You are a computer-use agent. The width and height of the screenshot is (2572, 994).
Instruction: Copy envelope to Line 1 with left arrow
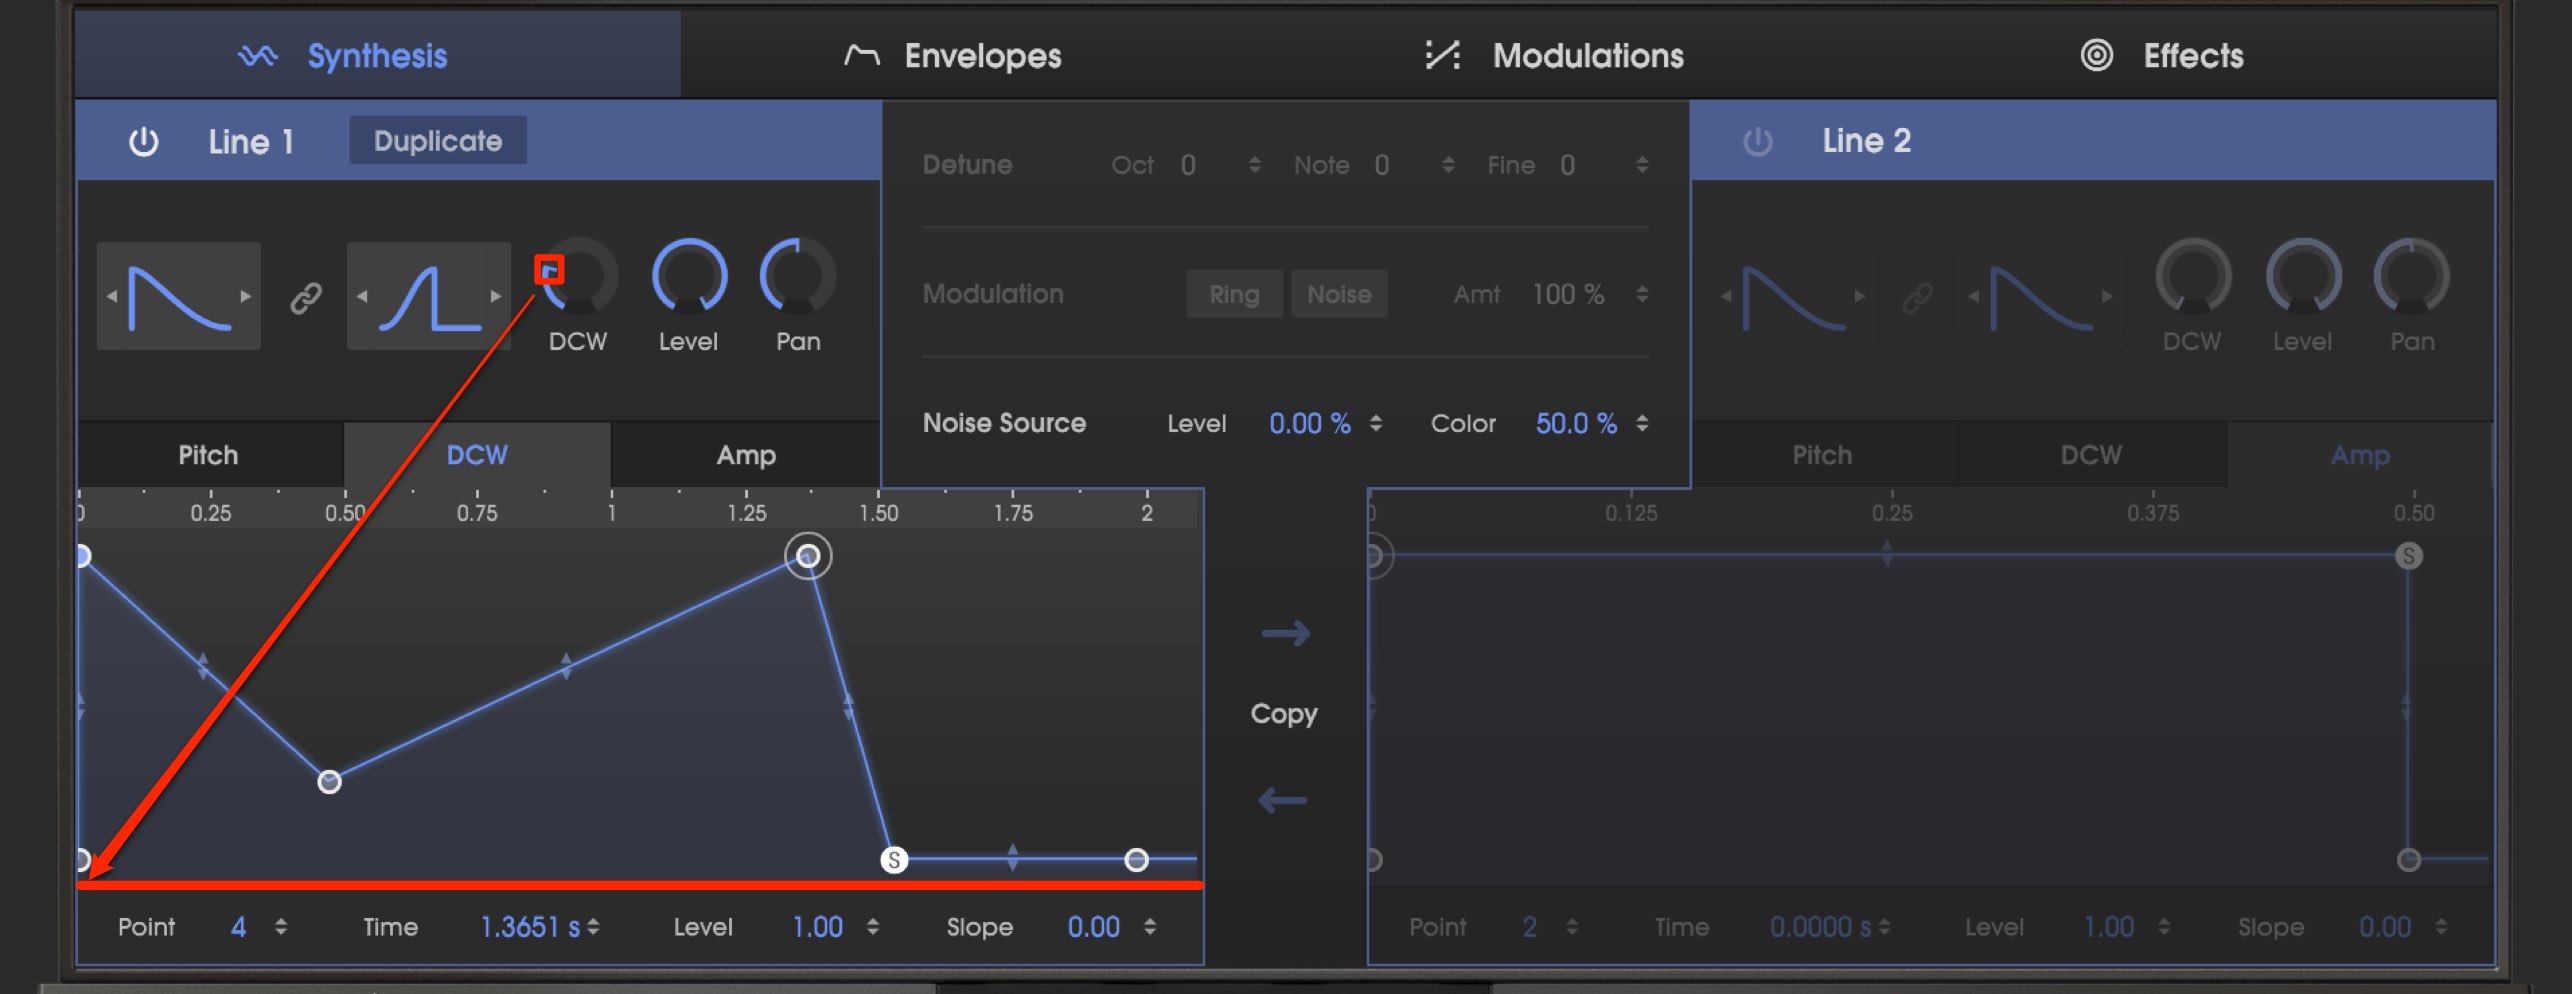point(1283,800)
